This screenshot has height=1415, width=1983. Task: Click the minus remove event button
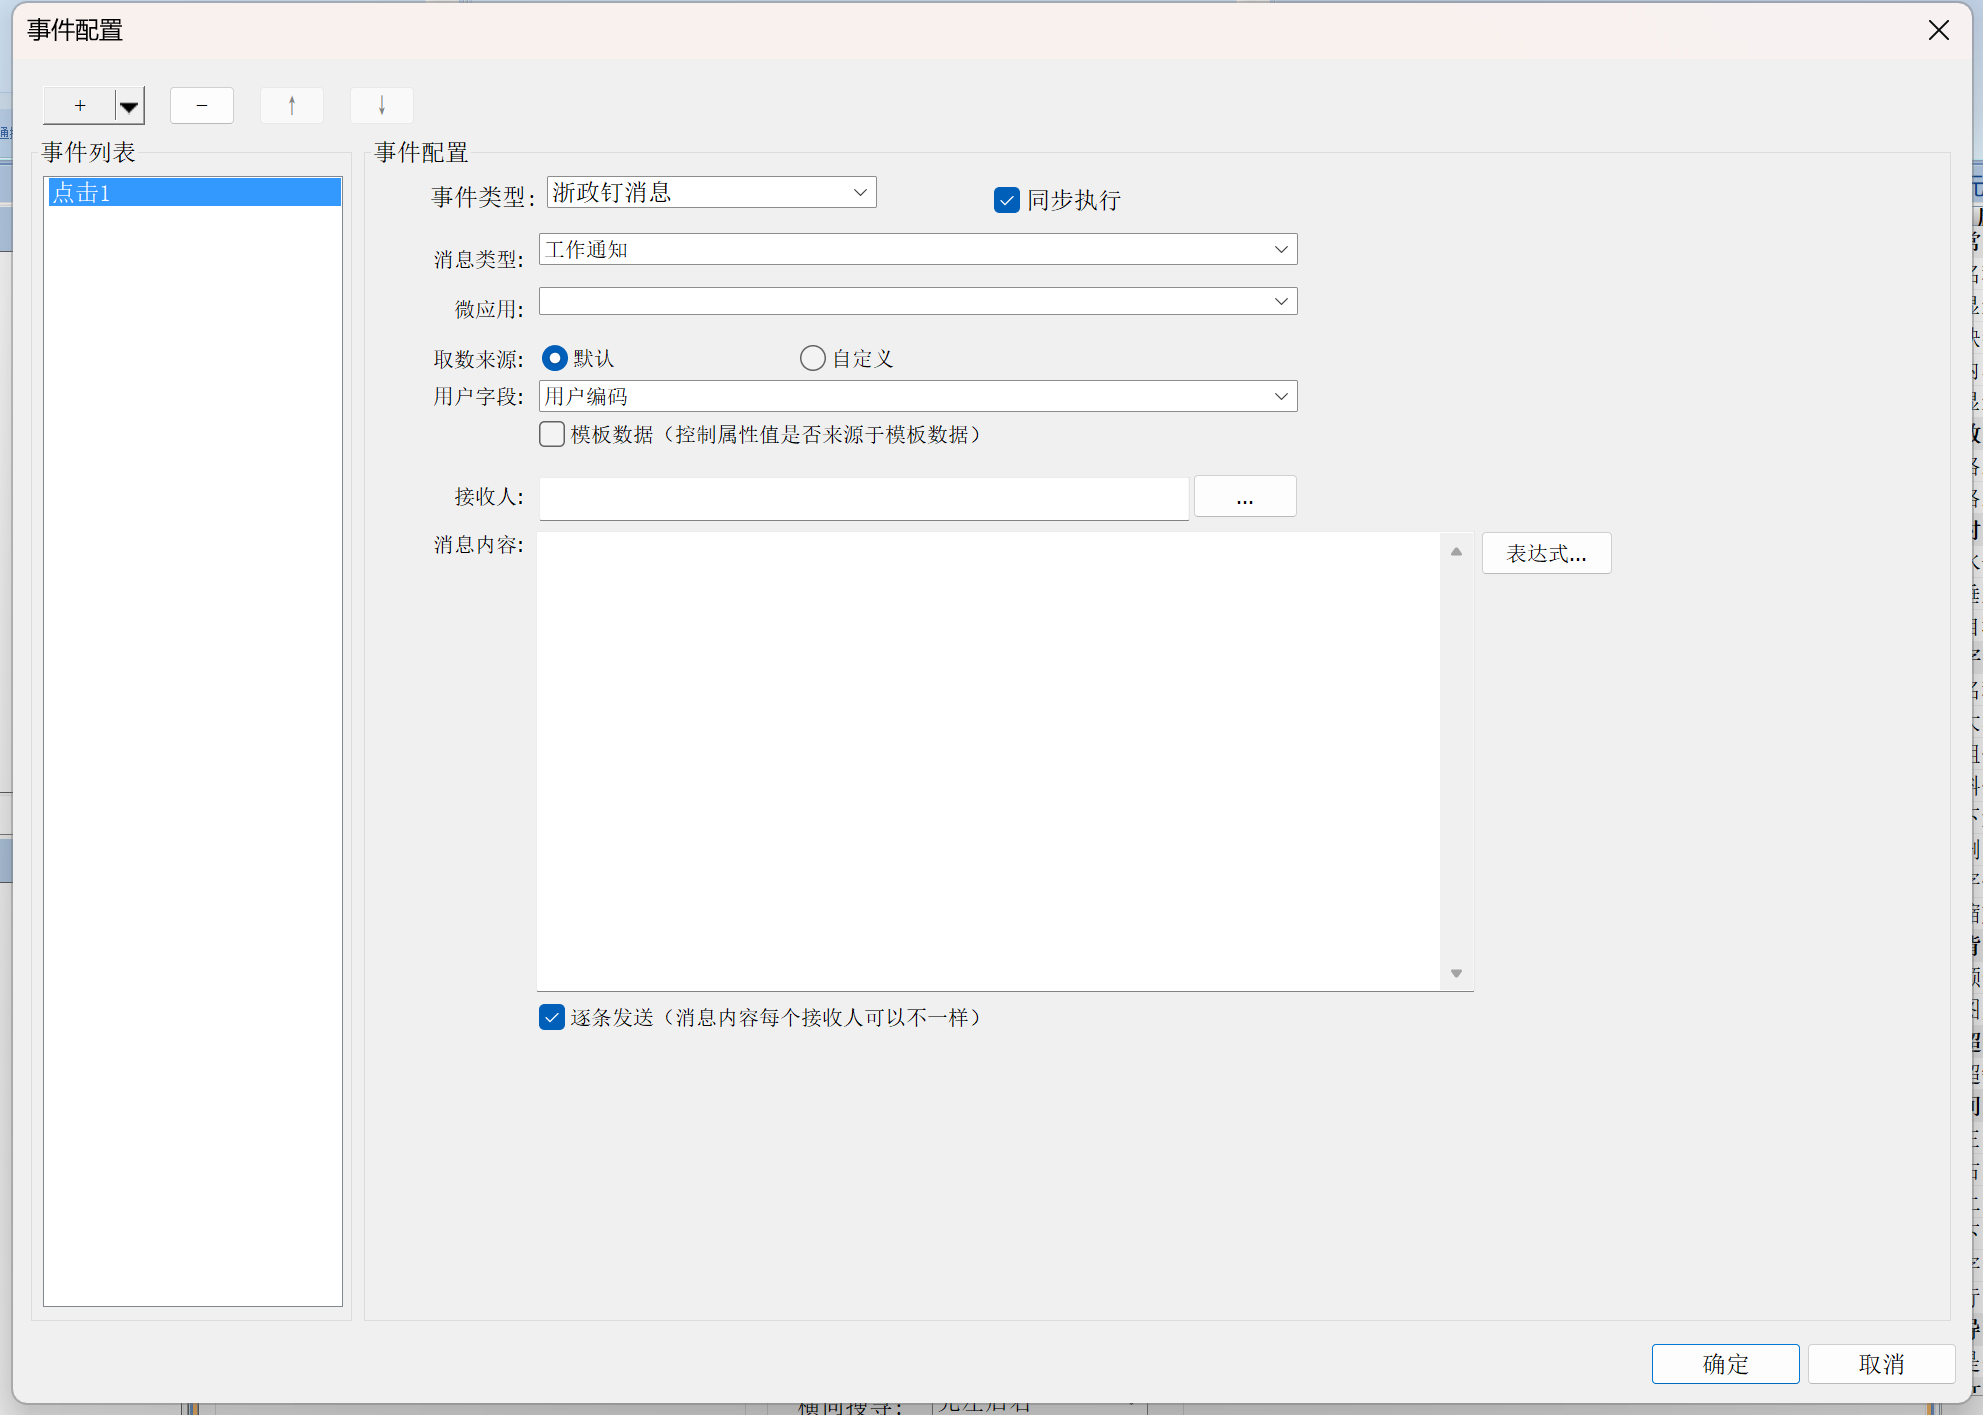coord(202,105)
